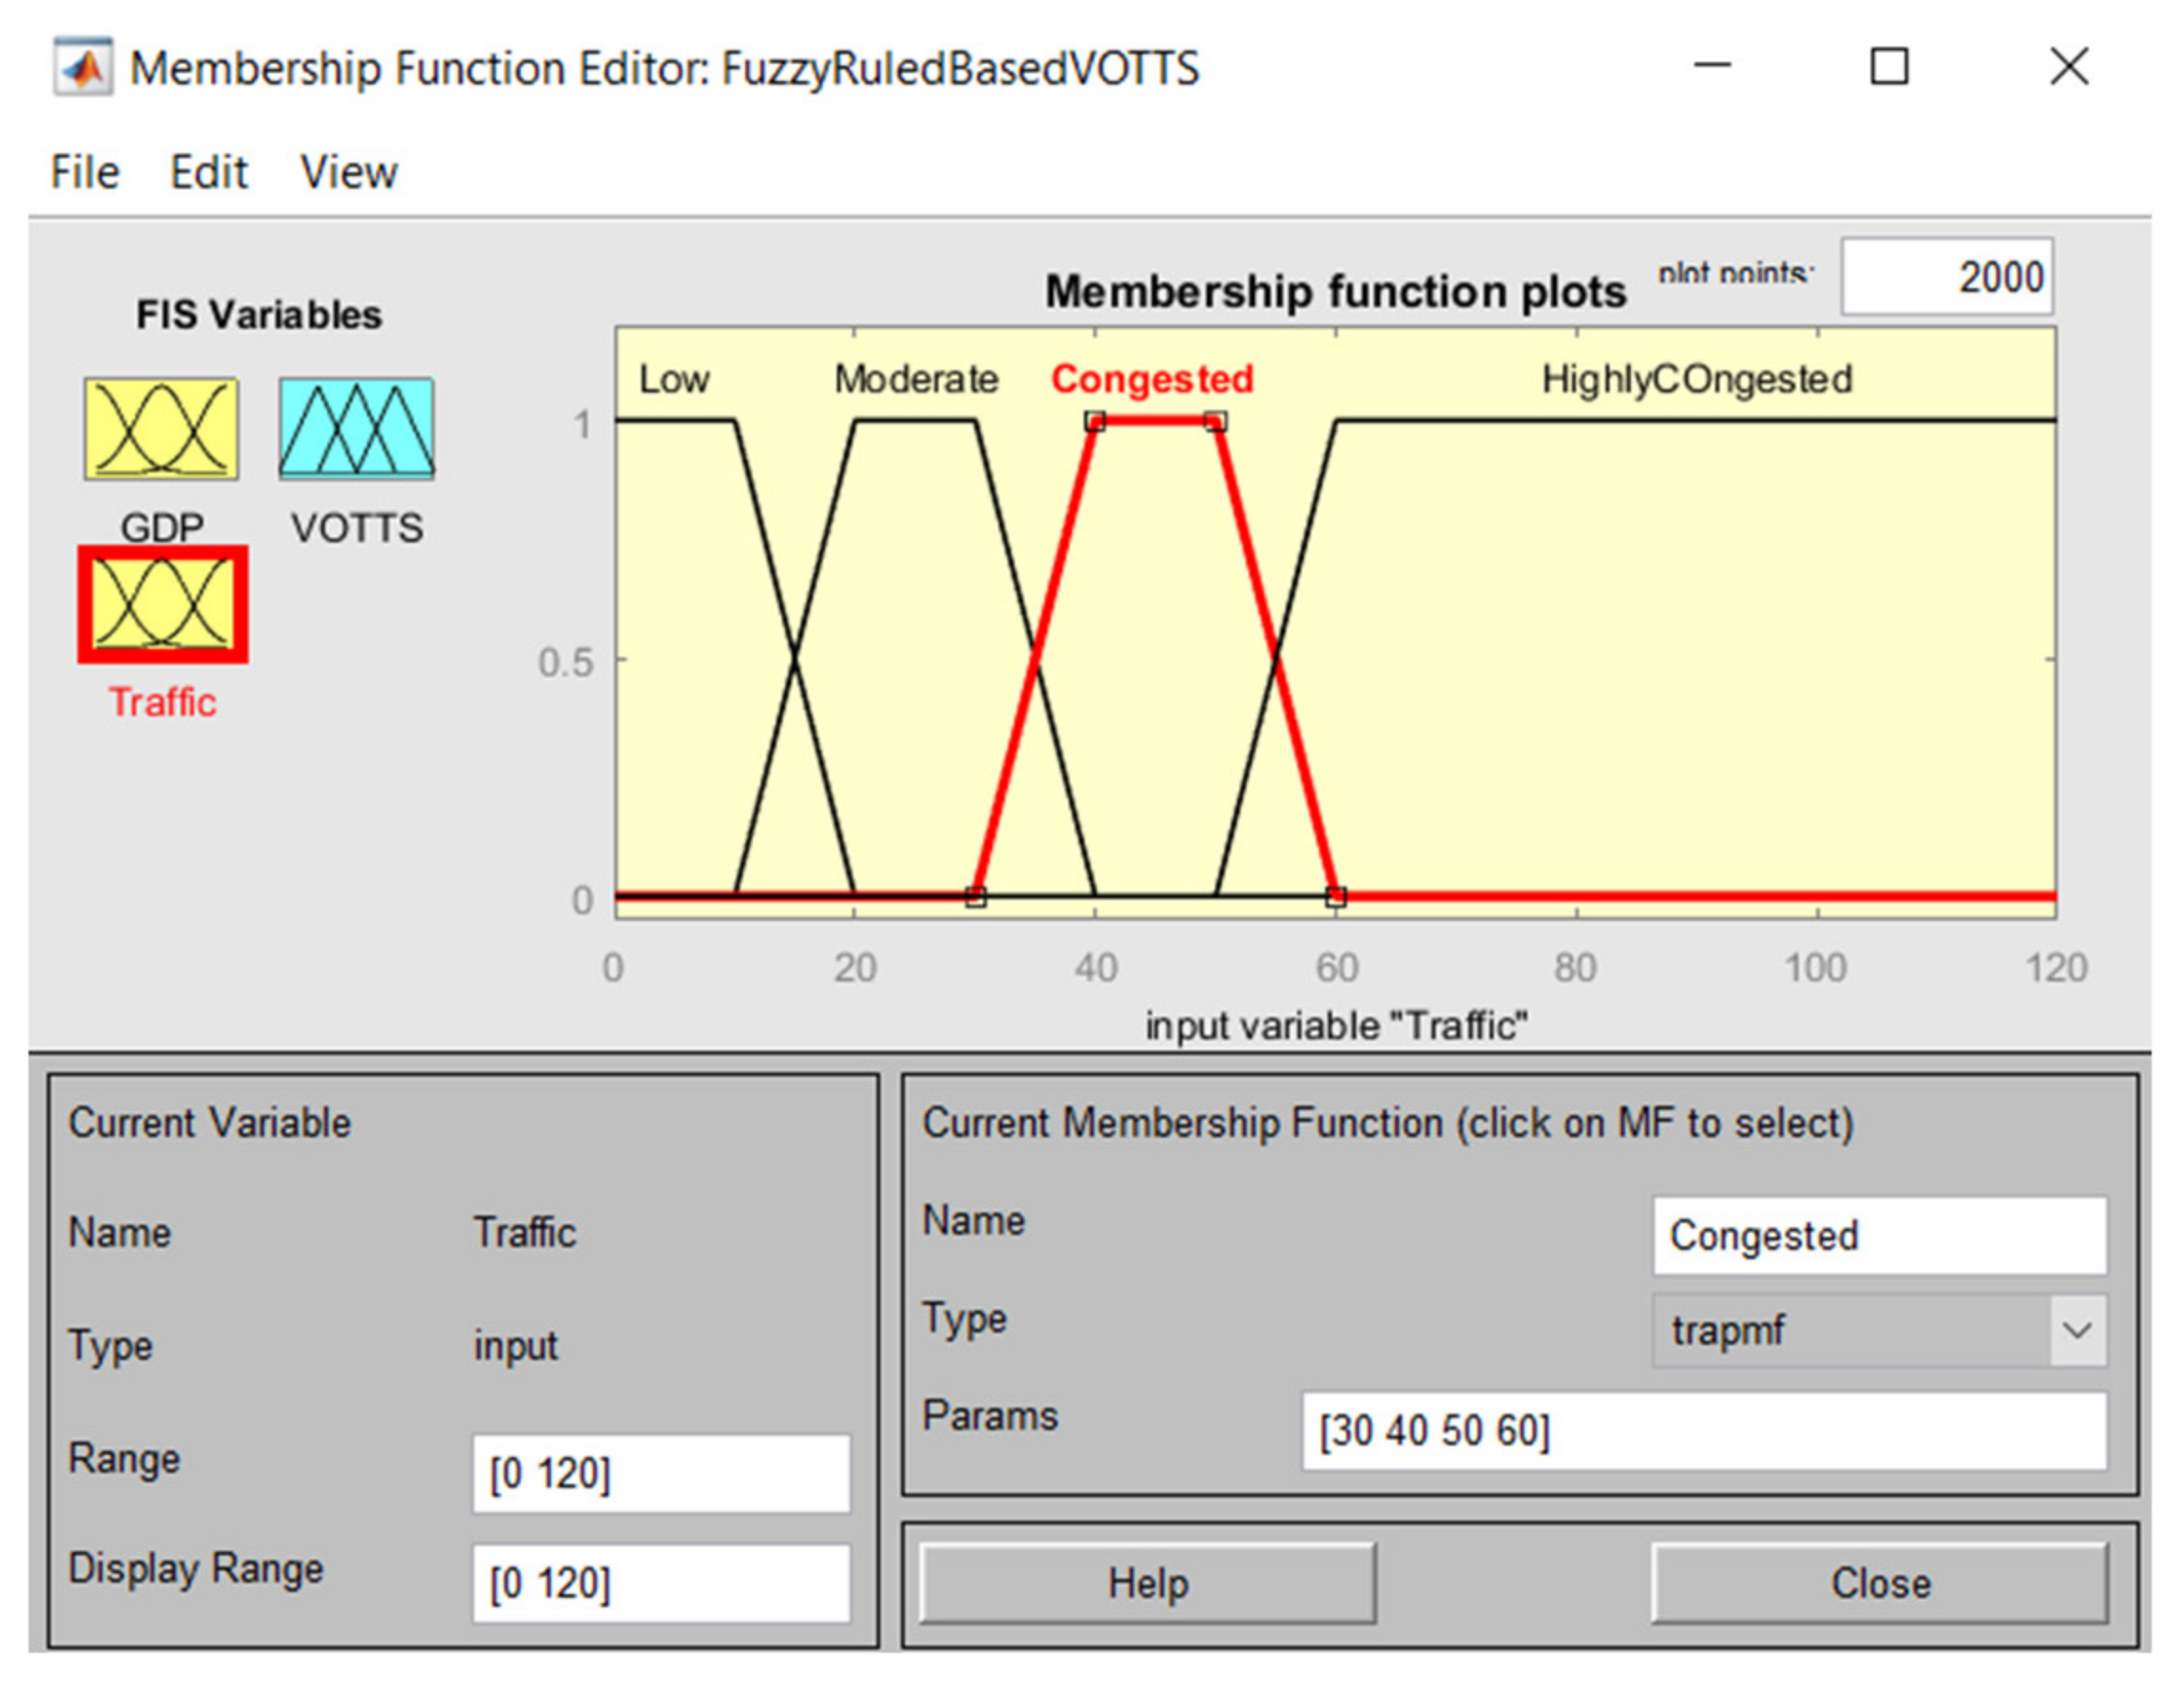This screenshot has height=1688, width=2184.
Task: Select the VOTTS output variable icon
Action: (356, 428)
